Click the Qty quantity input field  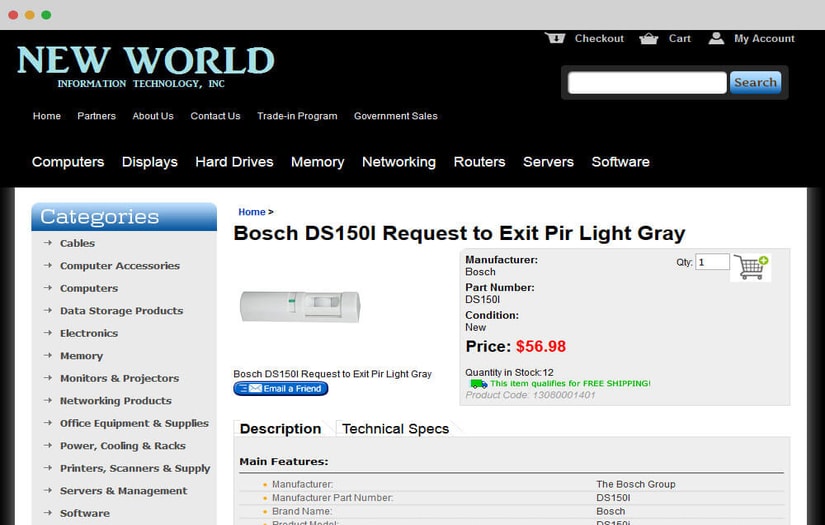pos(712,262)
